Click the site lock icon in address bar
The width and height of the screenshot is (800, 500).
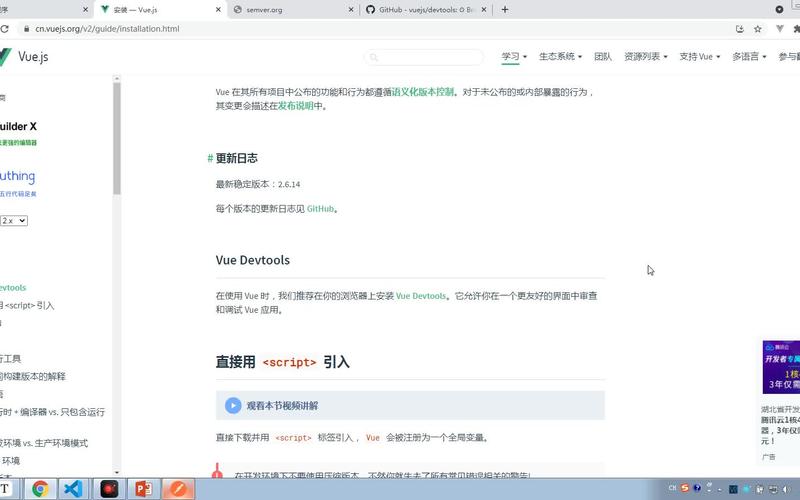27,29
